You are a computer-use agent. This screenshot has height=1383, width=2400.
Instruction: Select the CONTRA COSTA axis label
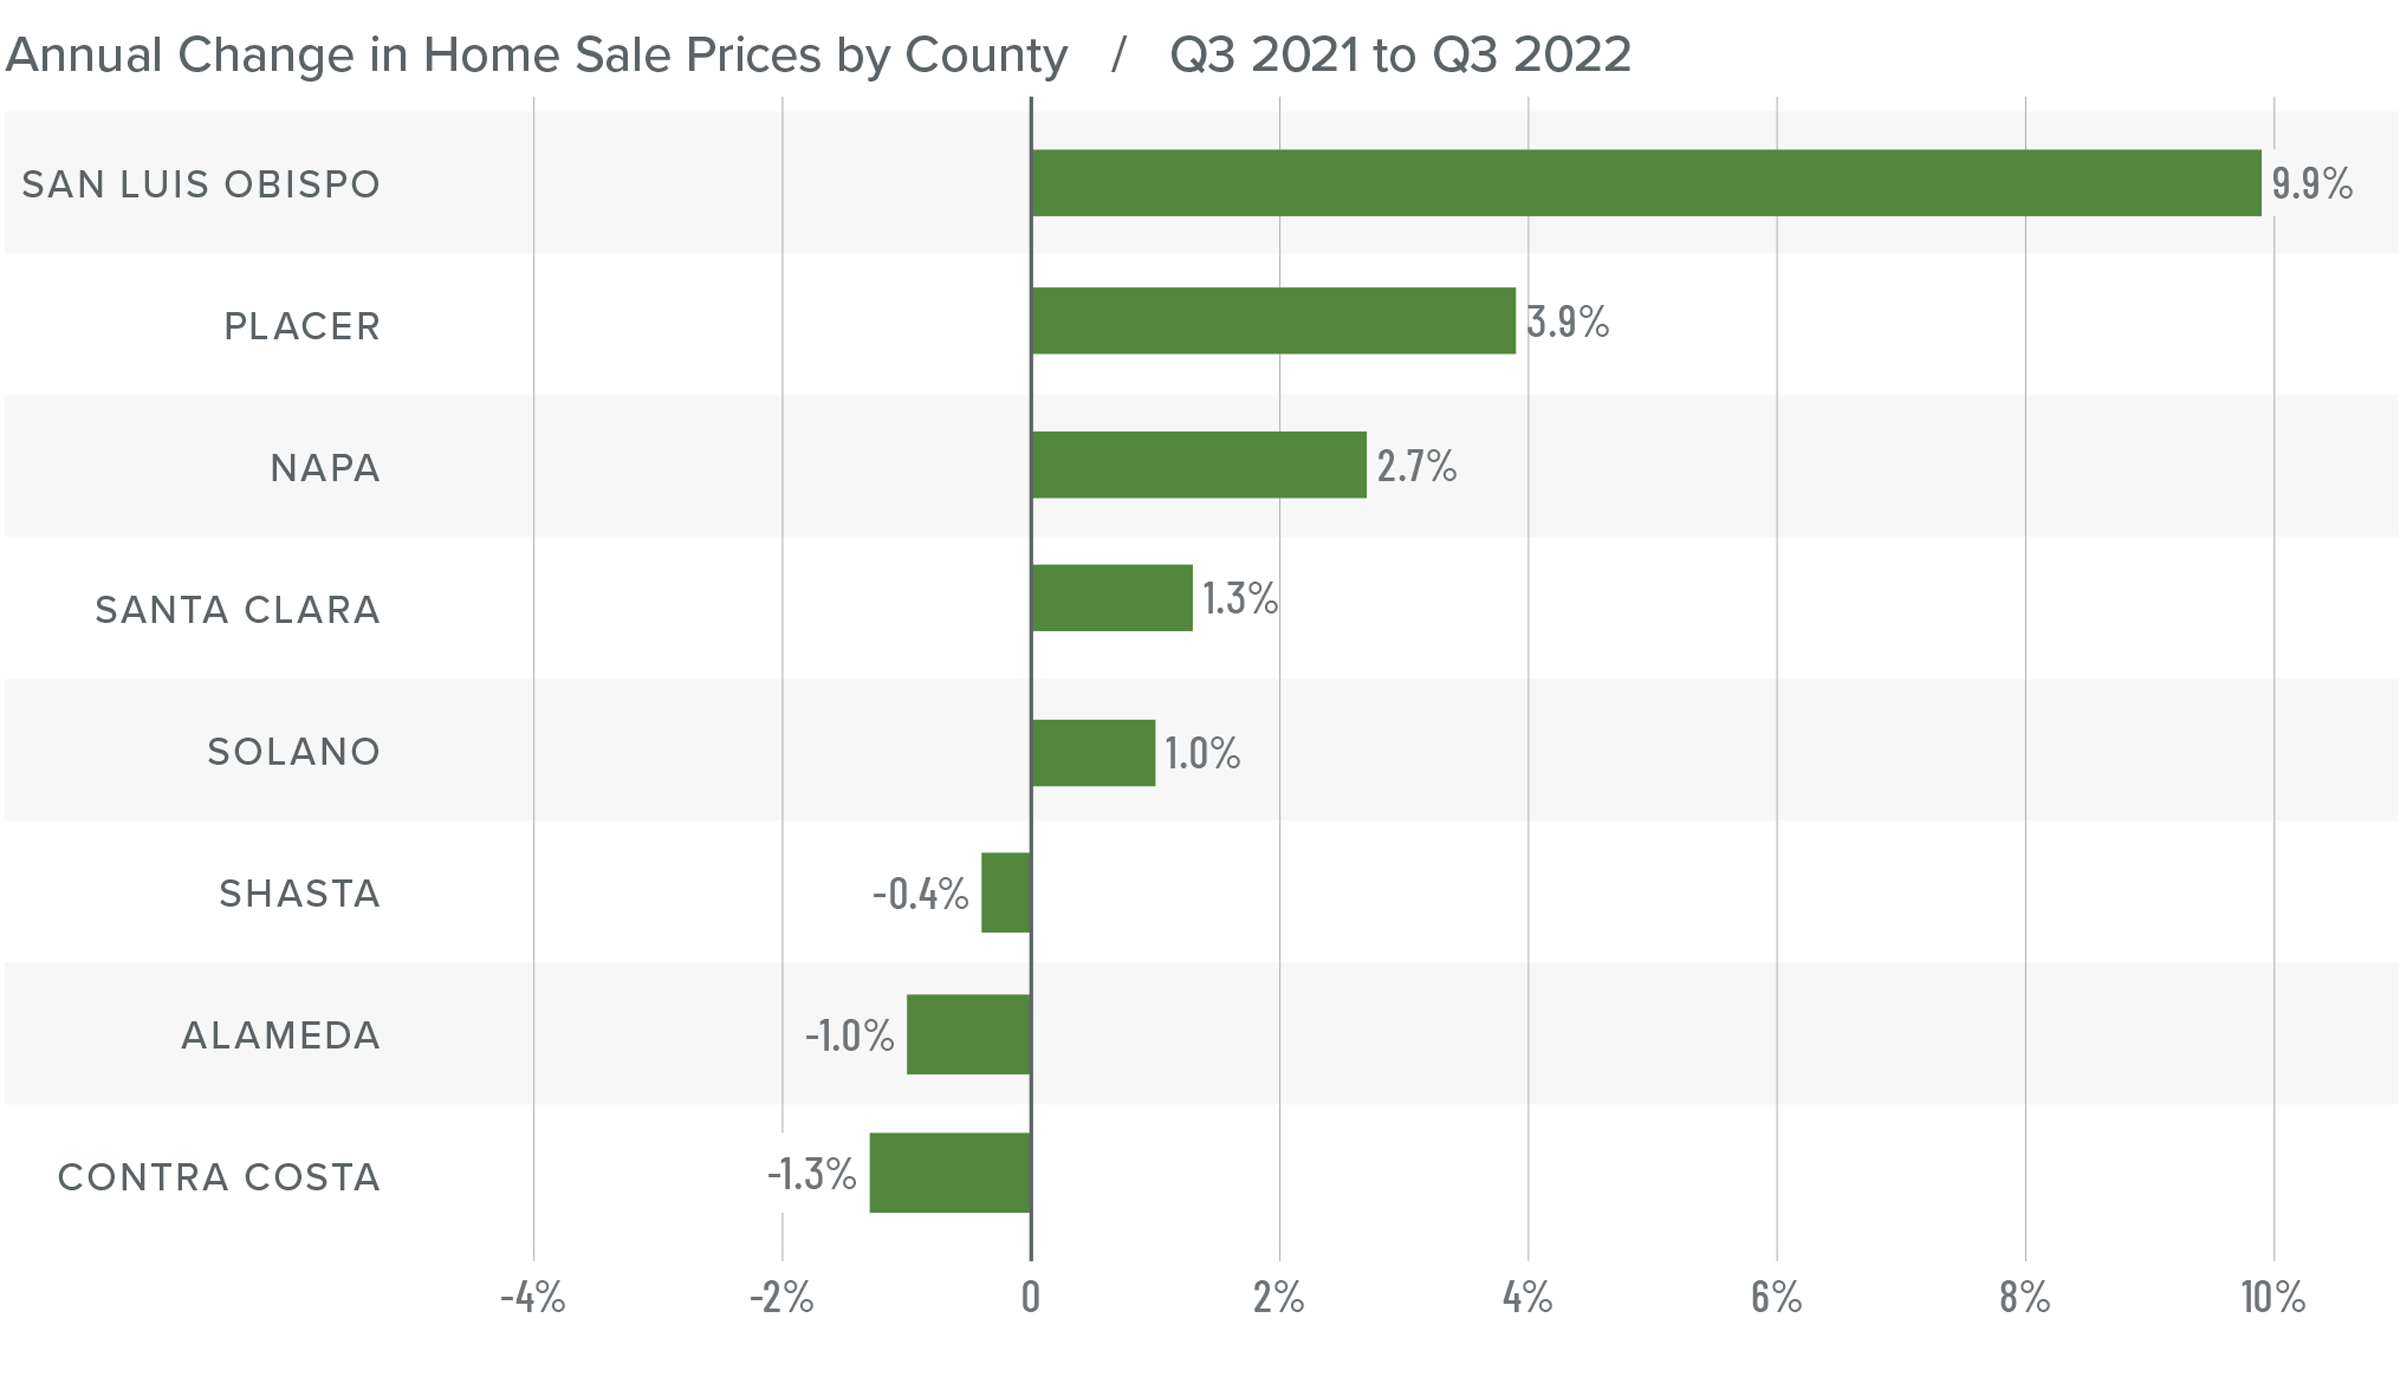pos(219,1178)
